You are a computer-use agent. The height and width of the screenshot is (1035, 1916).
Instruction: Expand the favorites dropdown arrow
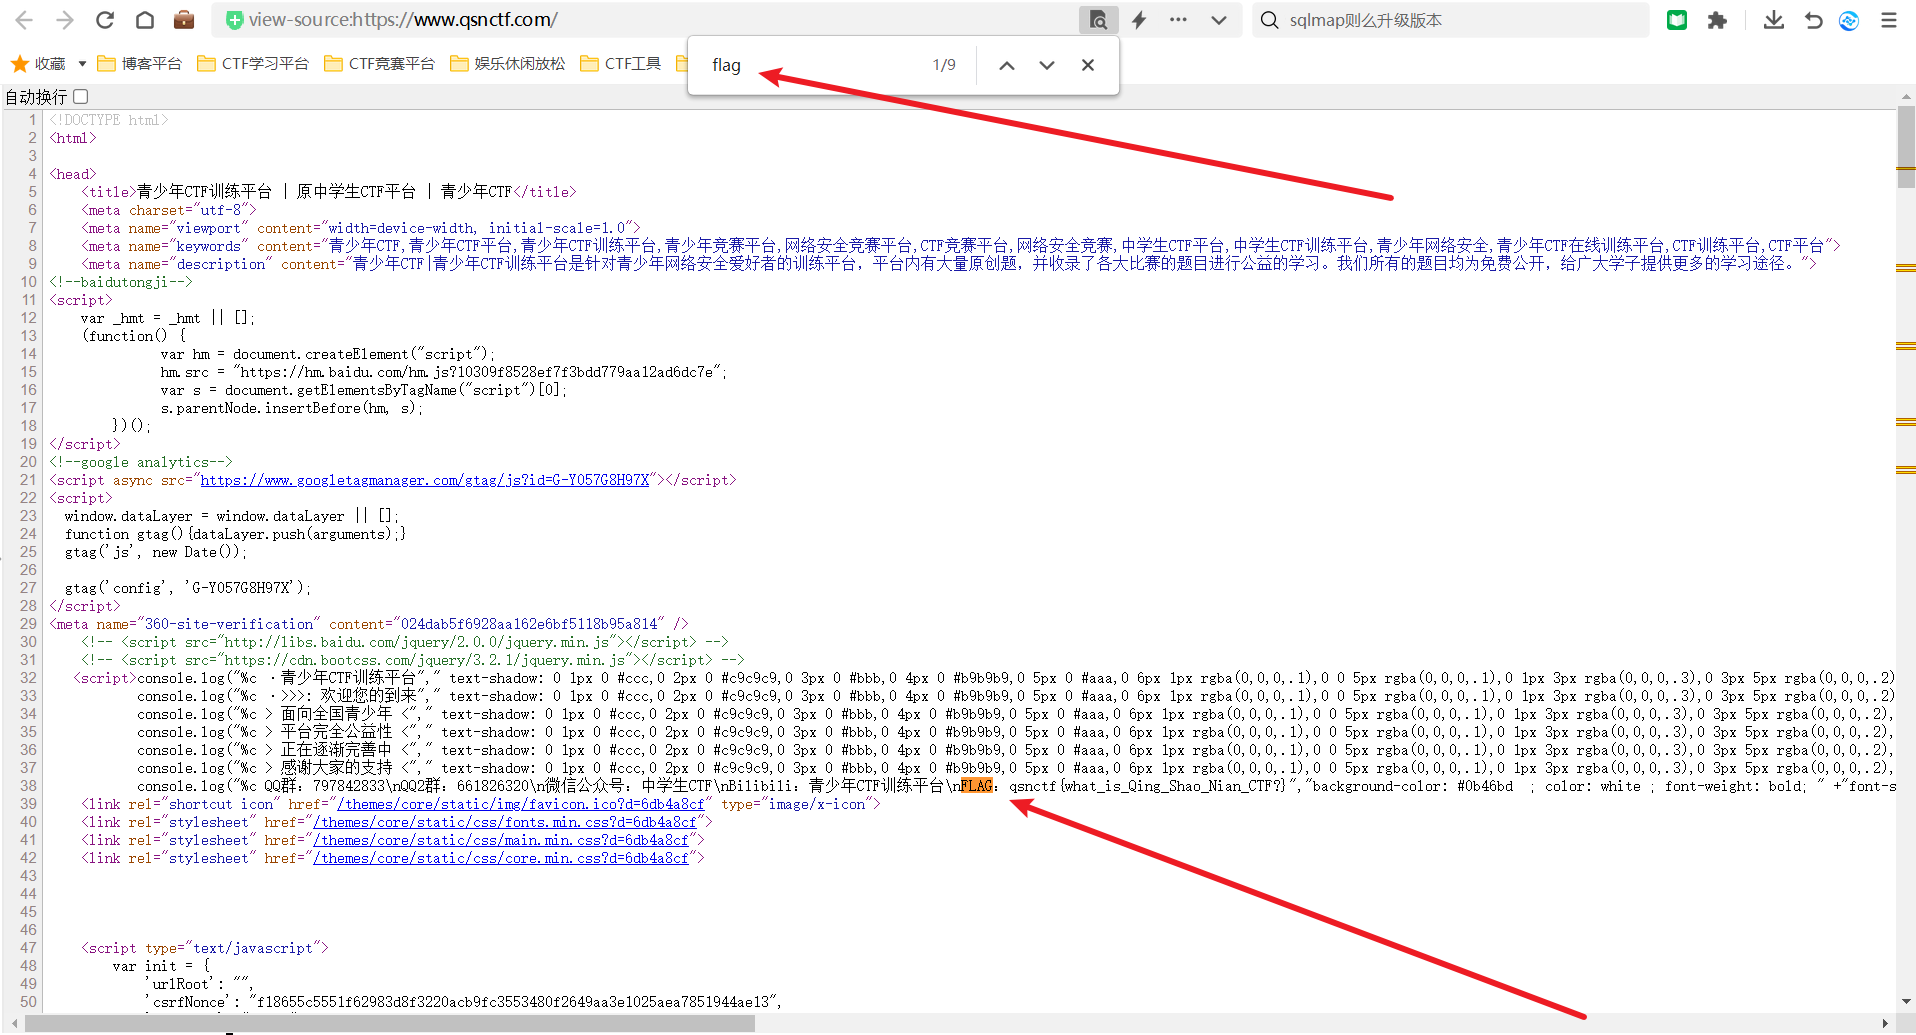point(82,64)
